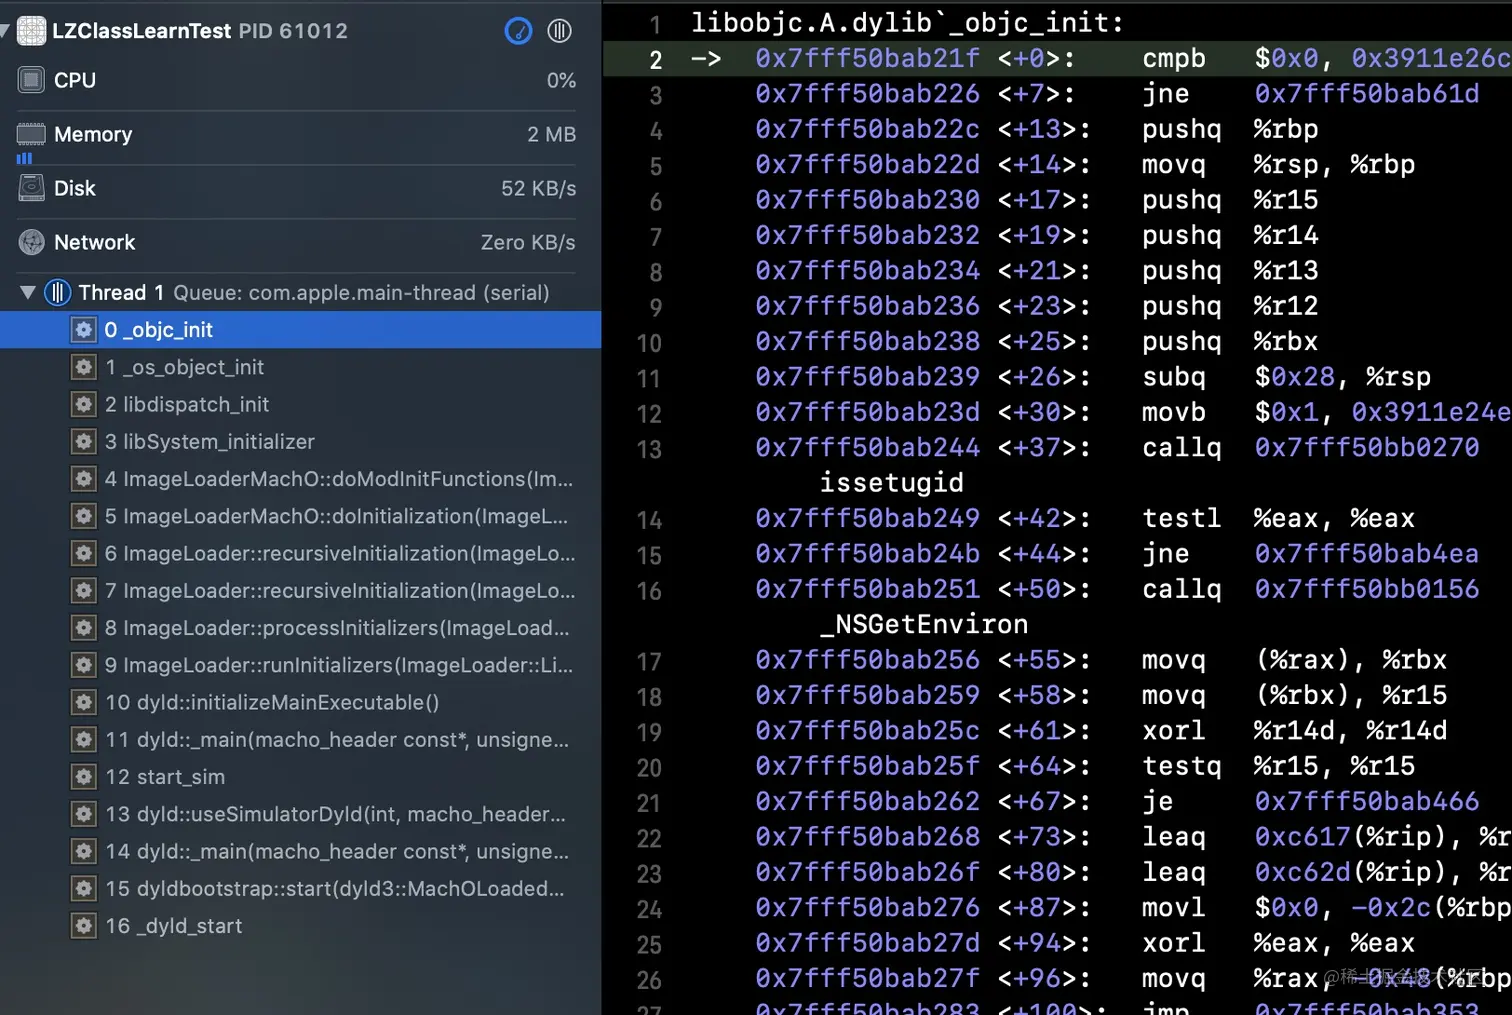Select stack frame 10 dyld::initializeMainExecutable()
This screenshot has width=1512, height=1015.
300,702
